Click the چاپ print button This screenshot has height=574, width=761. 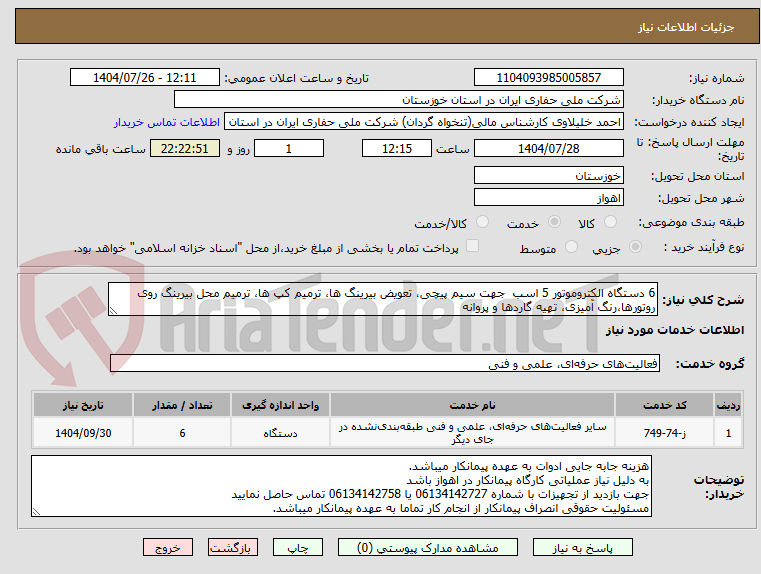tap(298, 547)
